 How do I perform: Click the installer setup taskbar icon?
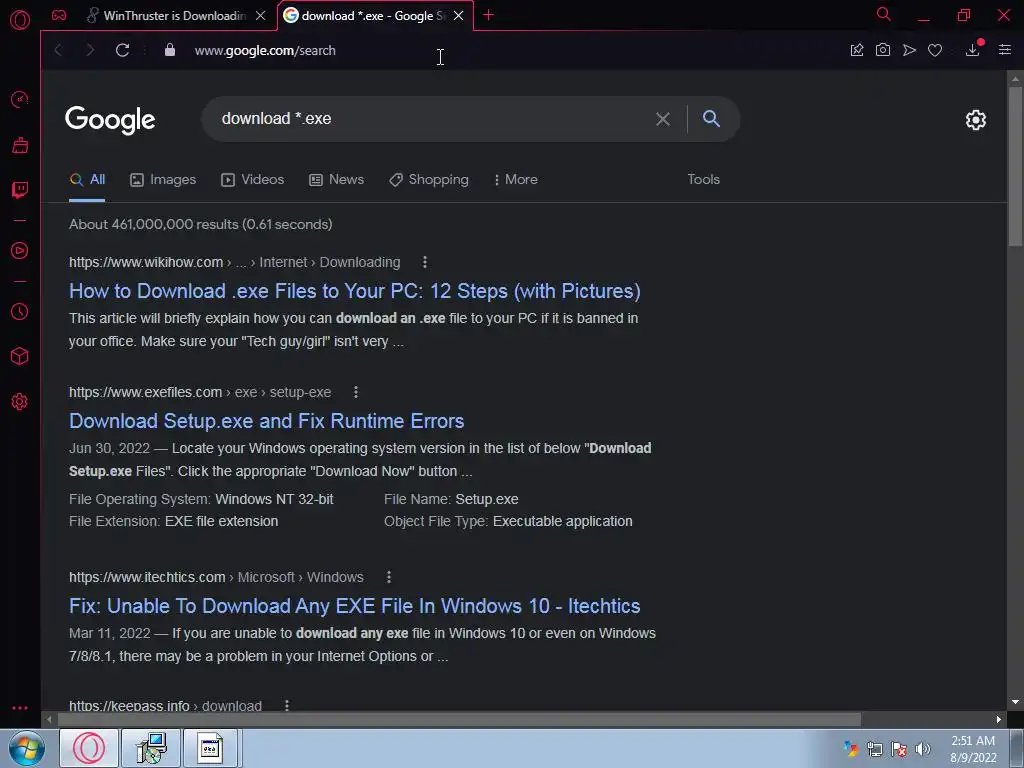[151, 748]
